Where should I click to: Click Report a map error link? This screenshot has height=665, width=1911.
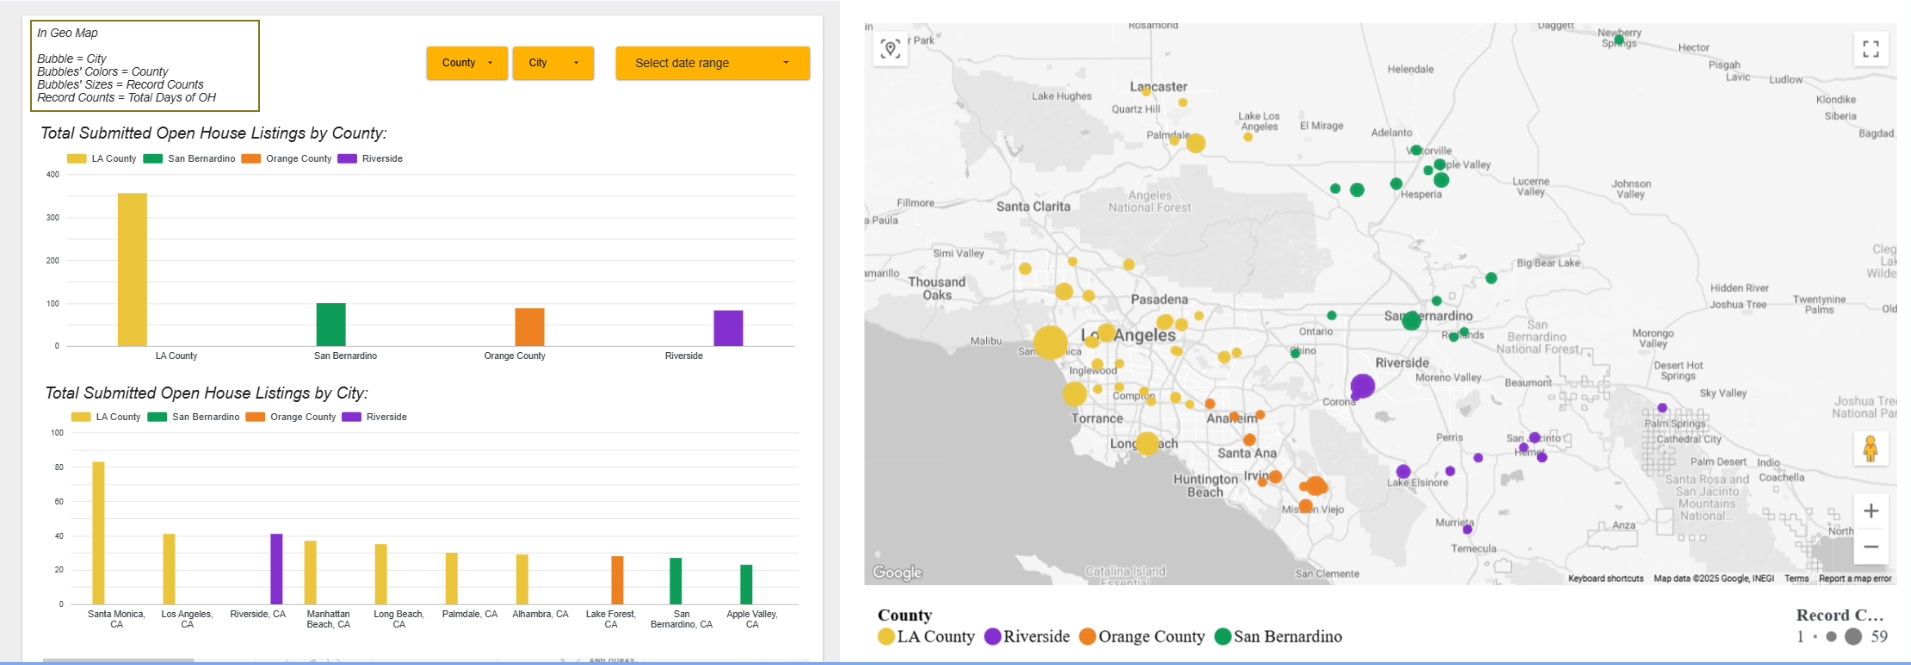coord(1855,578)
